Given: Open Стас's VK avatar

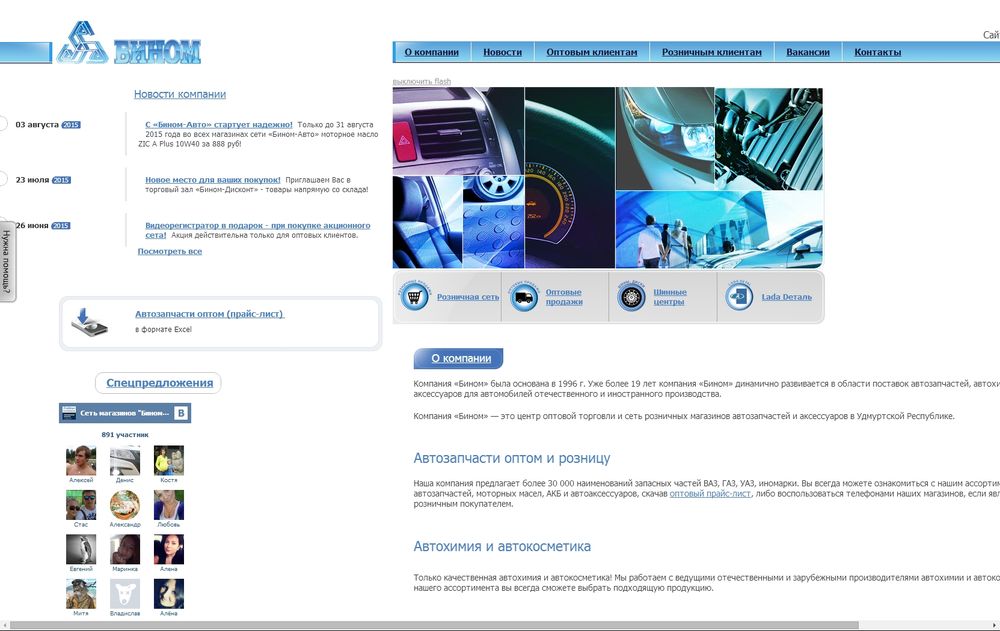Looking at the screenshot, I should click(x=81, y=505).
